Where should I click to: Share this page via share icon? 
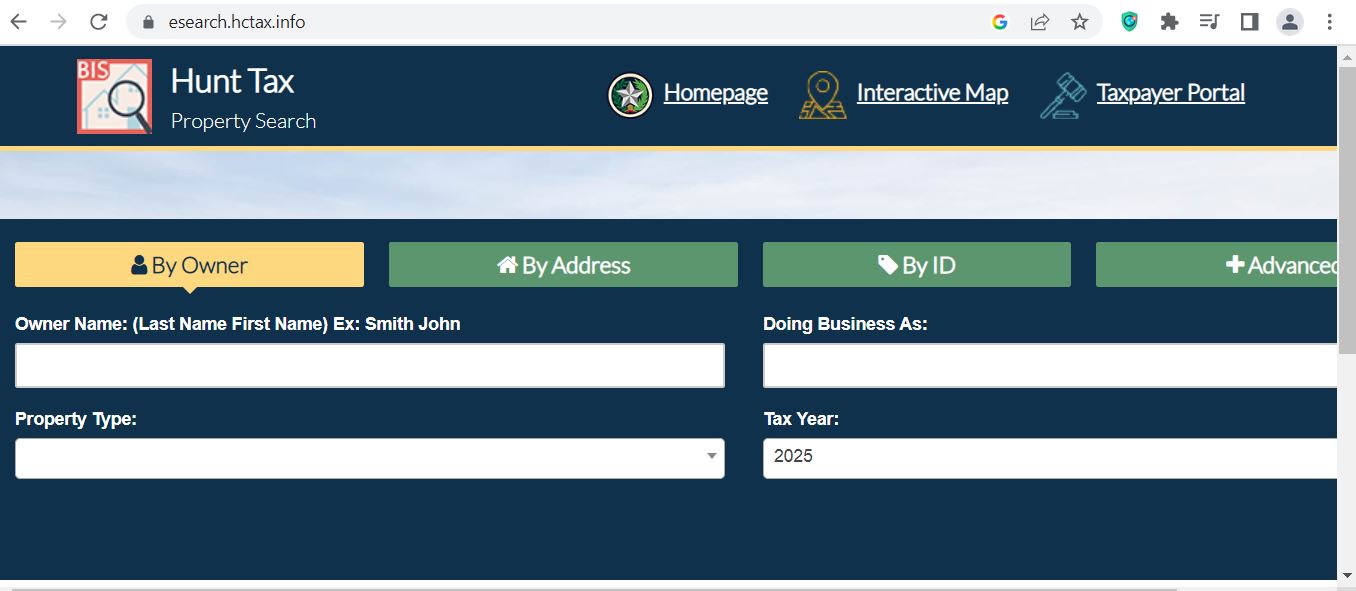click(x=1040, y=21)
